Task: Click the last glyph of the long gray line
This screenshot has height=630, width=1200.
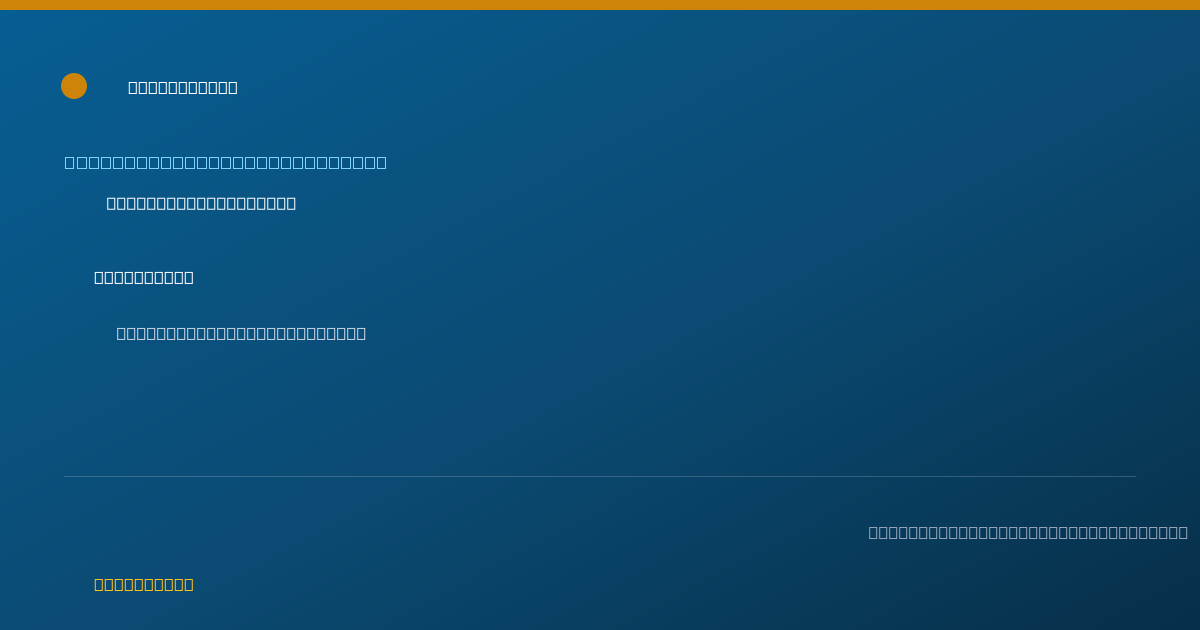Action: coord(362,333)
